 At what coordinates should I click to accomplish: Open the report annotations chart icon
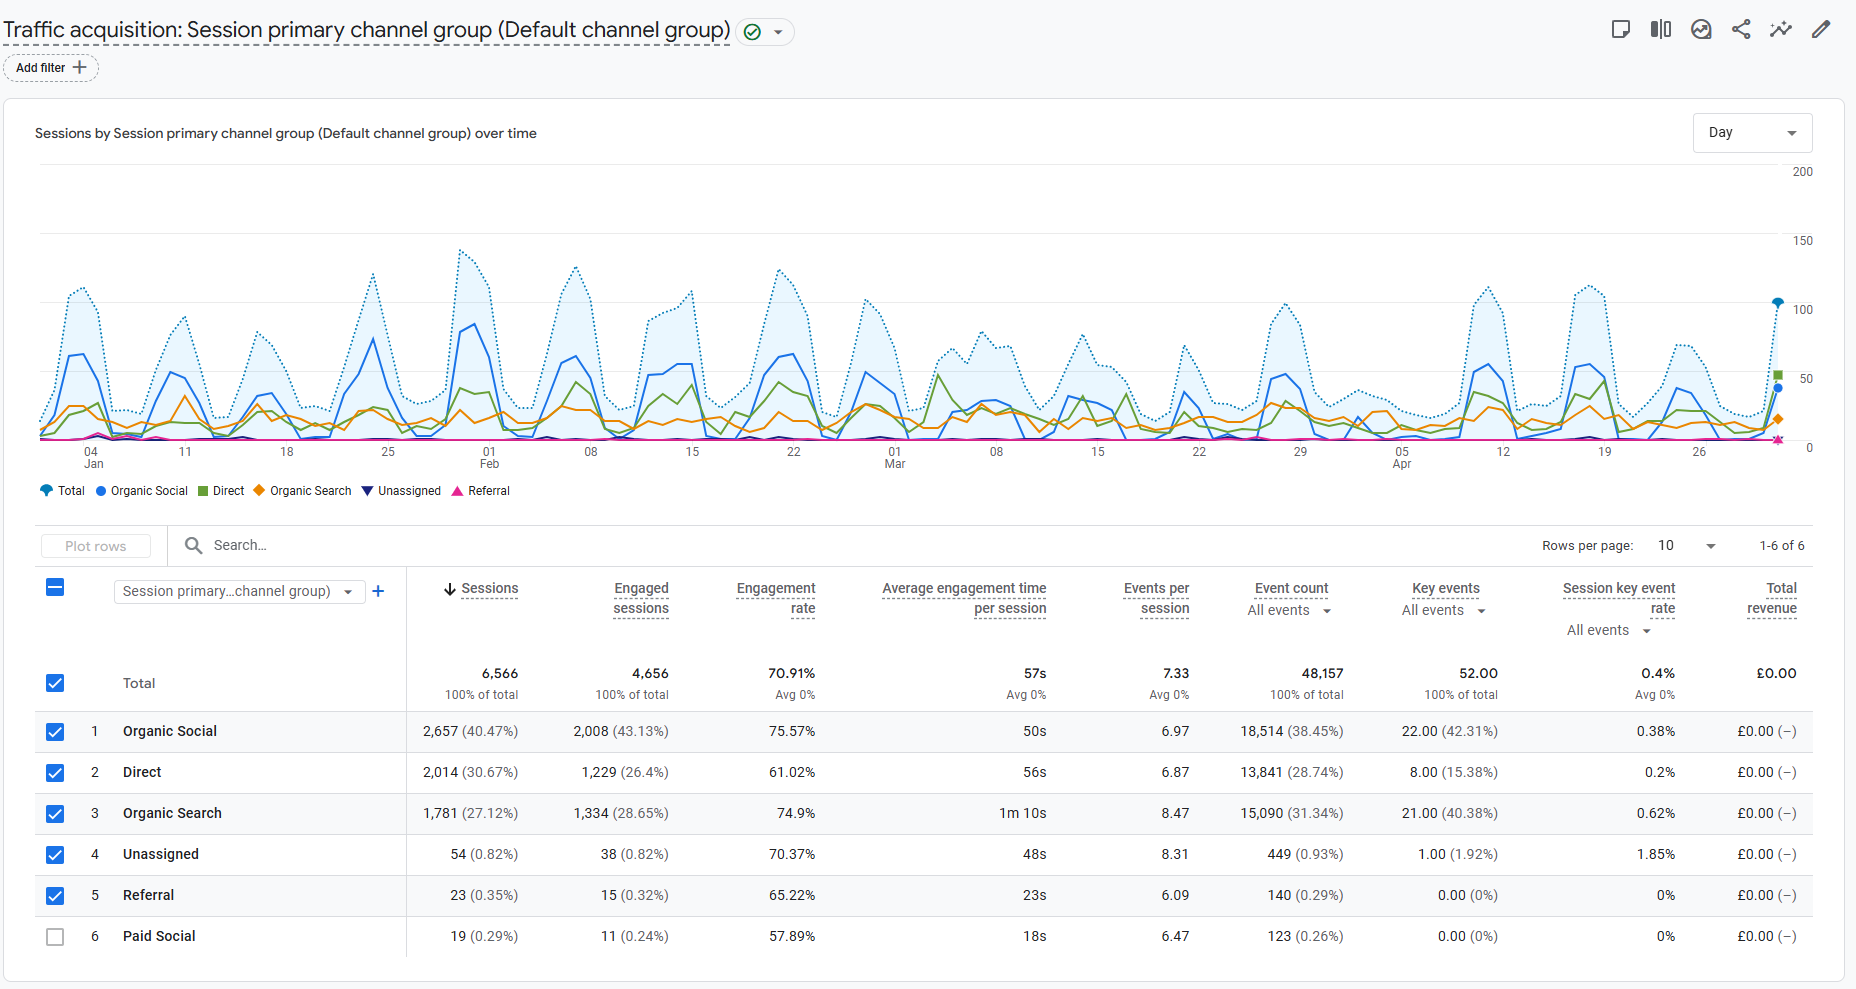point(1701,29)
